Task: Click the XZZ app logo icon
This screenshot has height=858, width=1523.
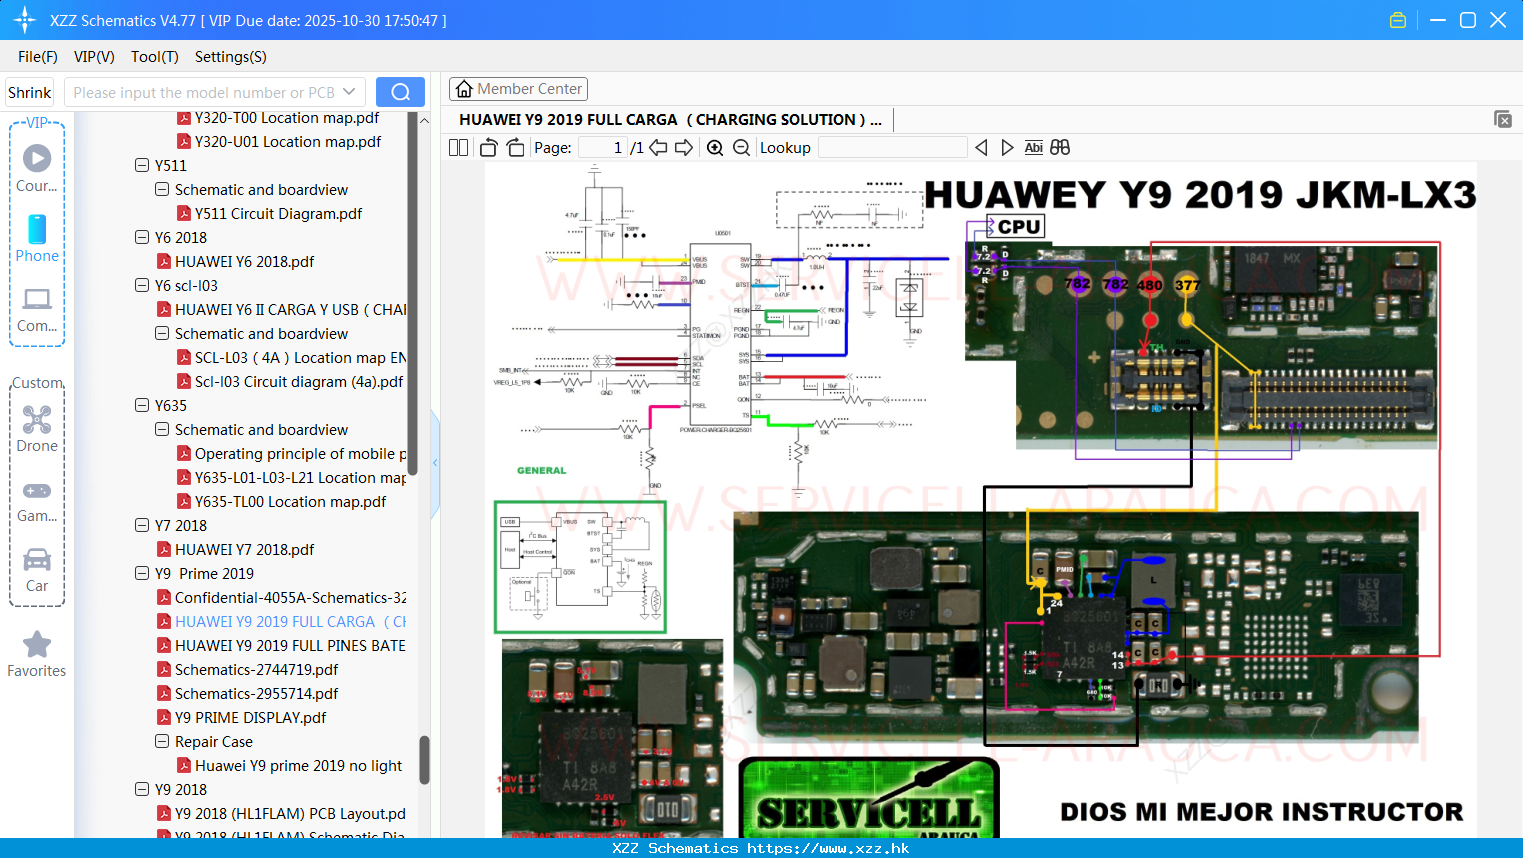Action: tap(25, 20)
